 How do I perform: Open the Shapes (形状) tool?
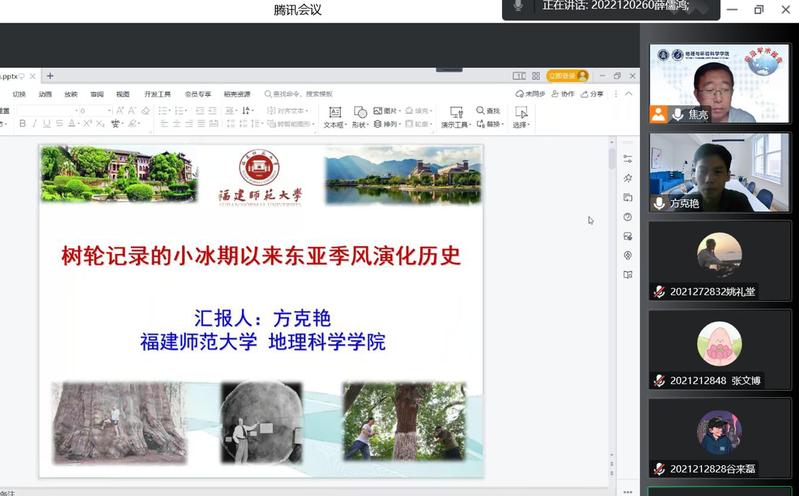360,117
